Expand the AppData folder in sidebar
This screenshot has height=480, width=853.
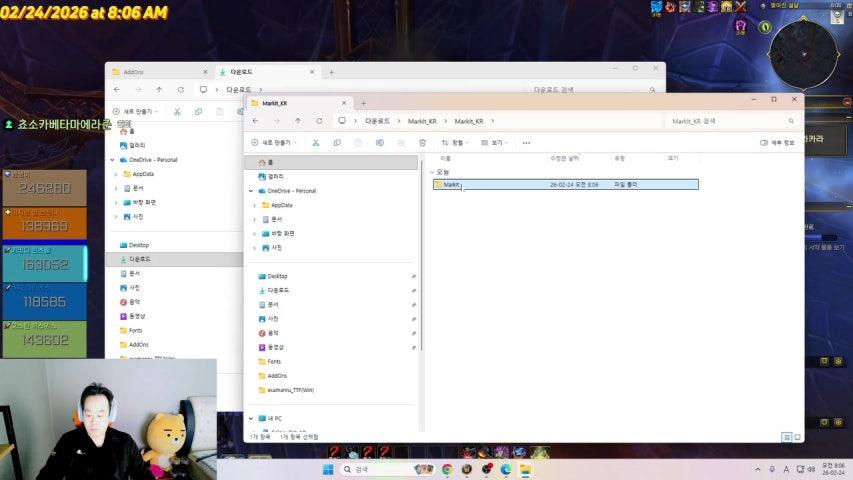(256, 205)
